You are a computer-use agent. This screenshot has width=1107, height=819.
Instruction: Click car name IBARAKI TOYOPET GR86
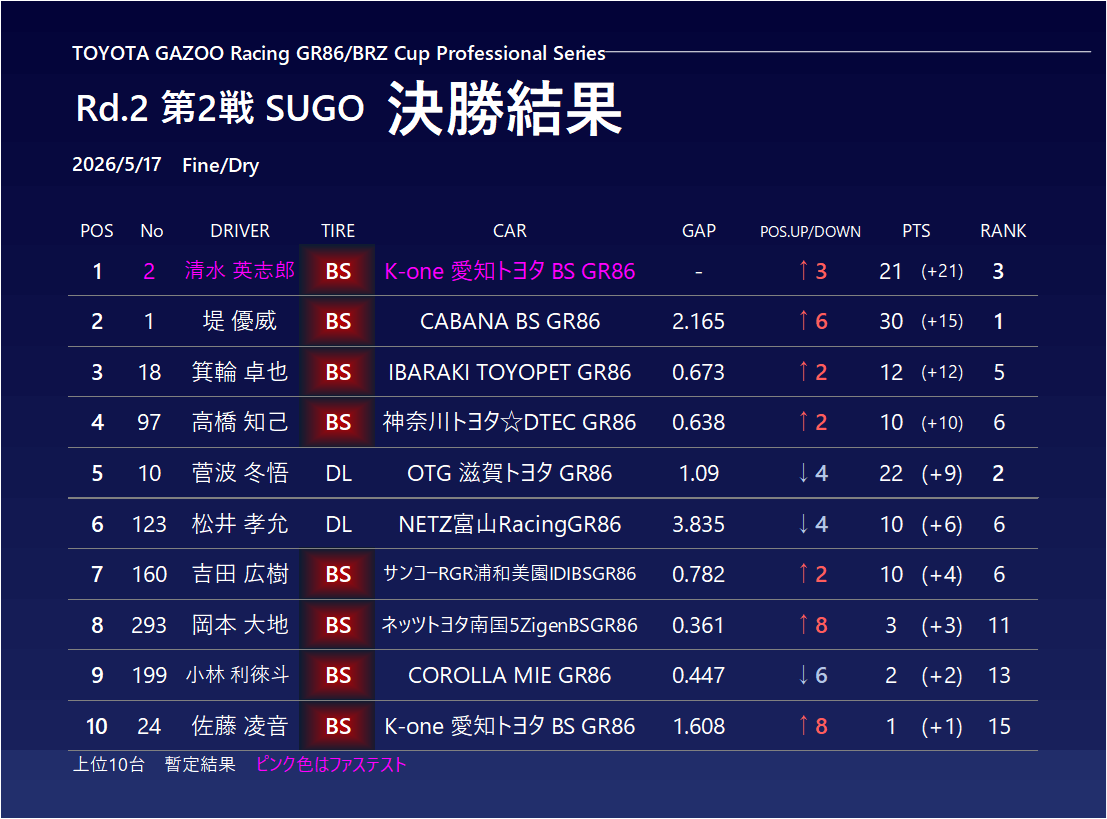click(510, 372)
